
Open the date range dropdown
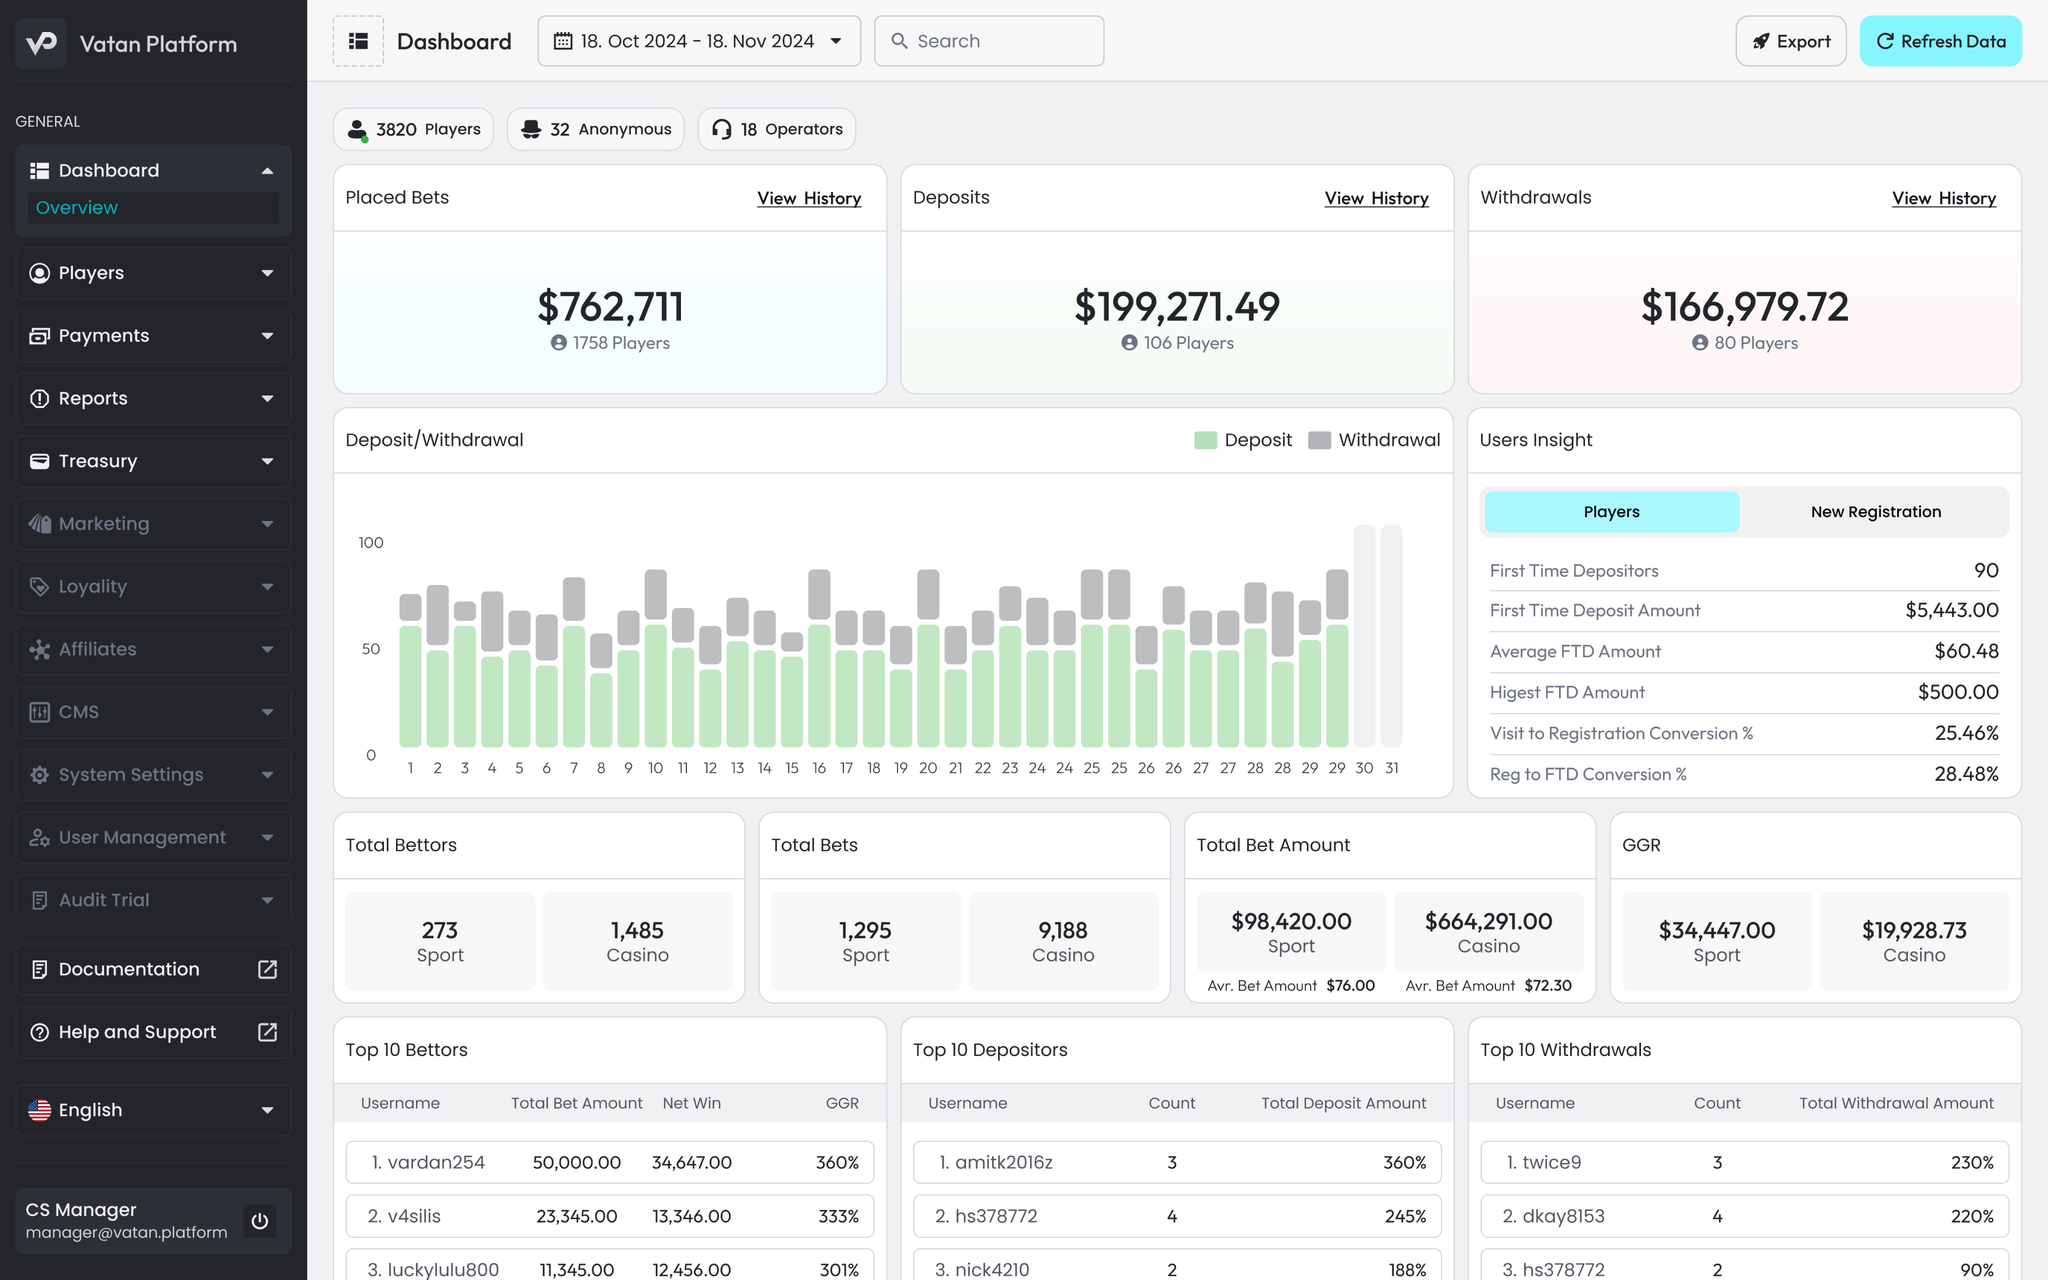[699, 41]
